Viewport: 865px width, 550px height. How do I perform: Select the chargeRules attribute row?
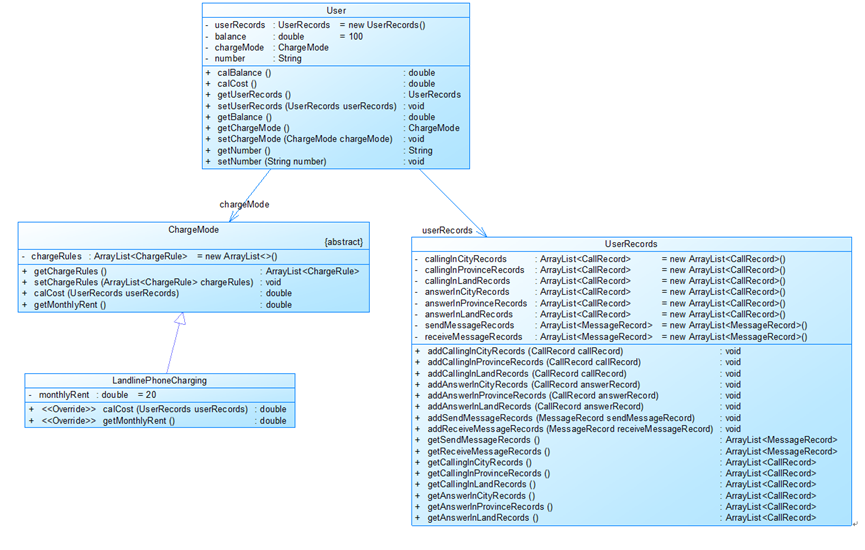[x=149, y=256]
